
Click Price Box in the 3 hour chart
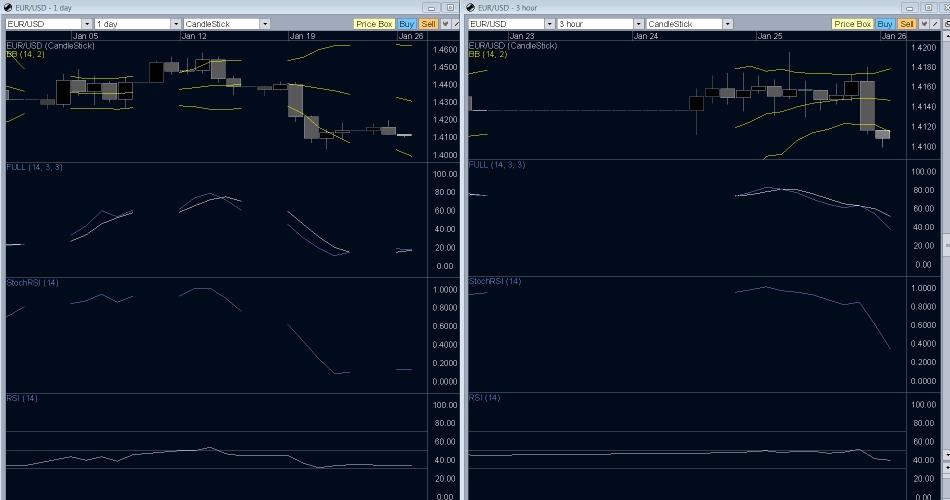[852, 24]
